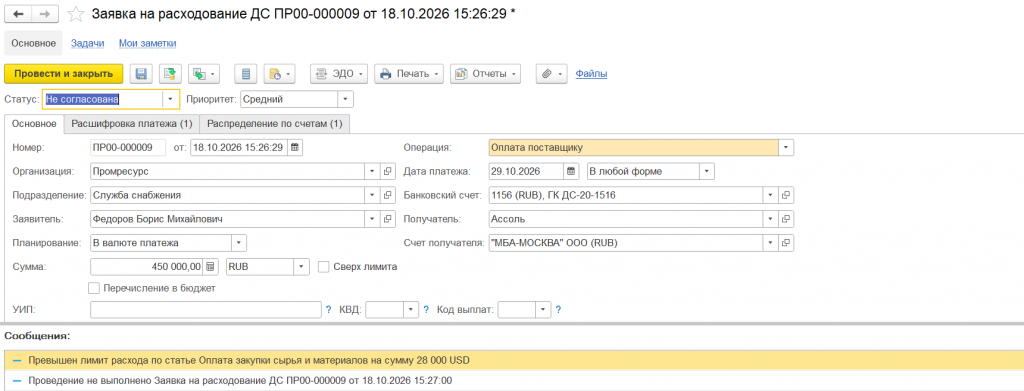
Task: Click the Сумма amount field
Action: (147, 266)
